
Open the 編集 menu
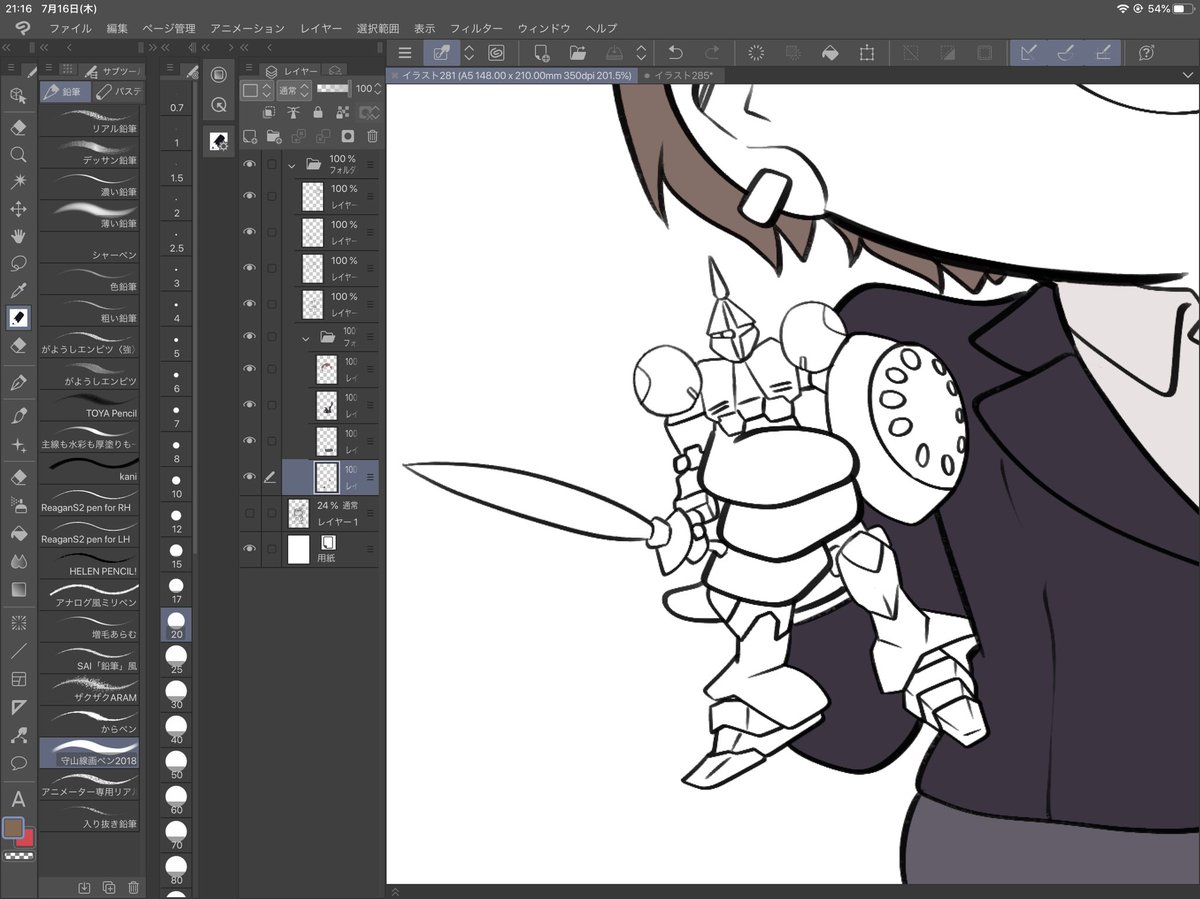click(x=117, y=28)
